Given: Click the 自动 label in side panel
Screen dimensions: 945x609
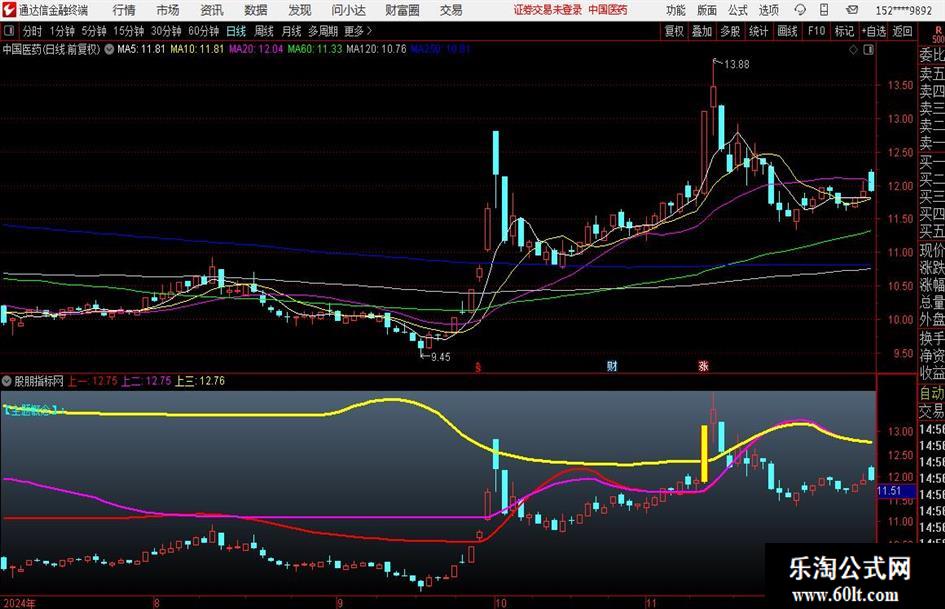Looking at the screenshot, I should (932, 393).
